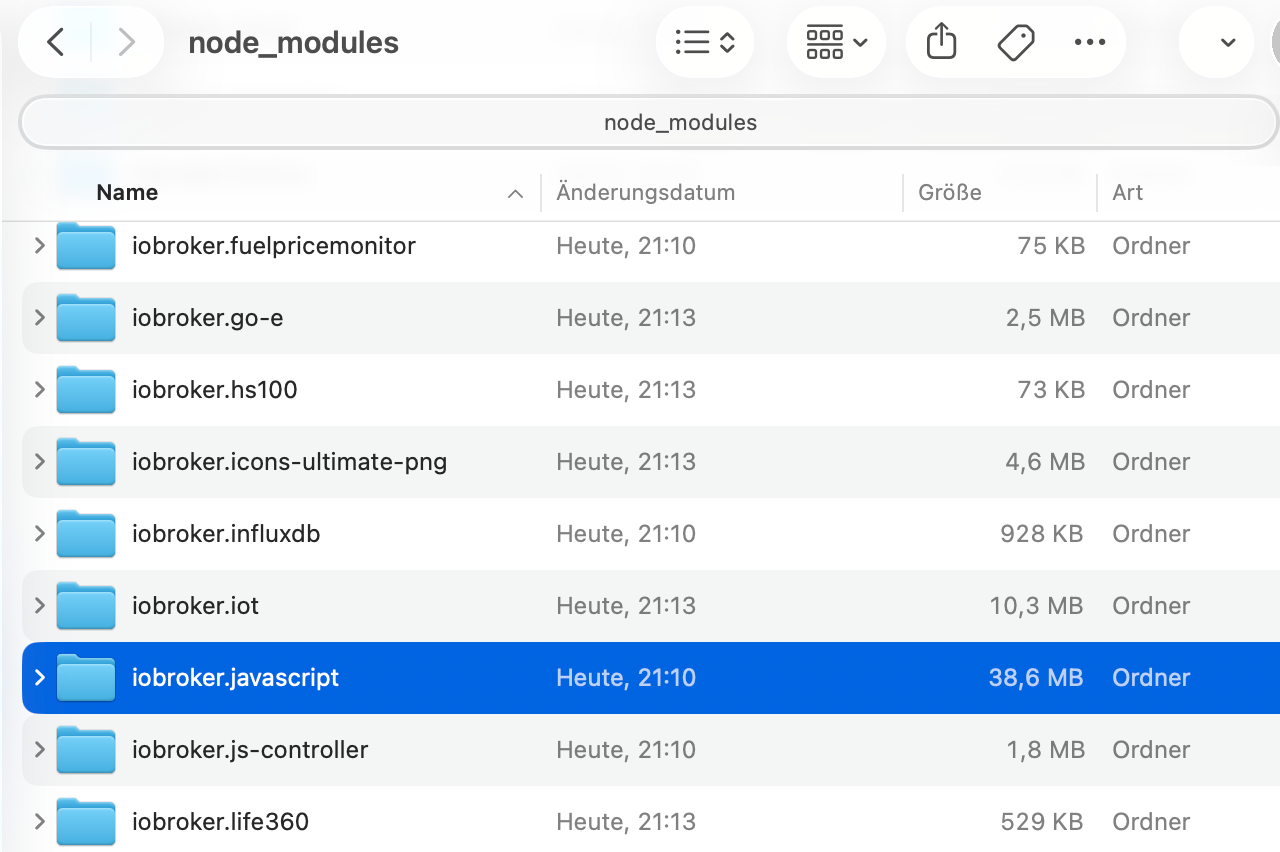
Task: Click the 2,5 MB size value
Action: click(x=1045, y=317)
